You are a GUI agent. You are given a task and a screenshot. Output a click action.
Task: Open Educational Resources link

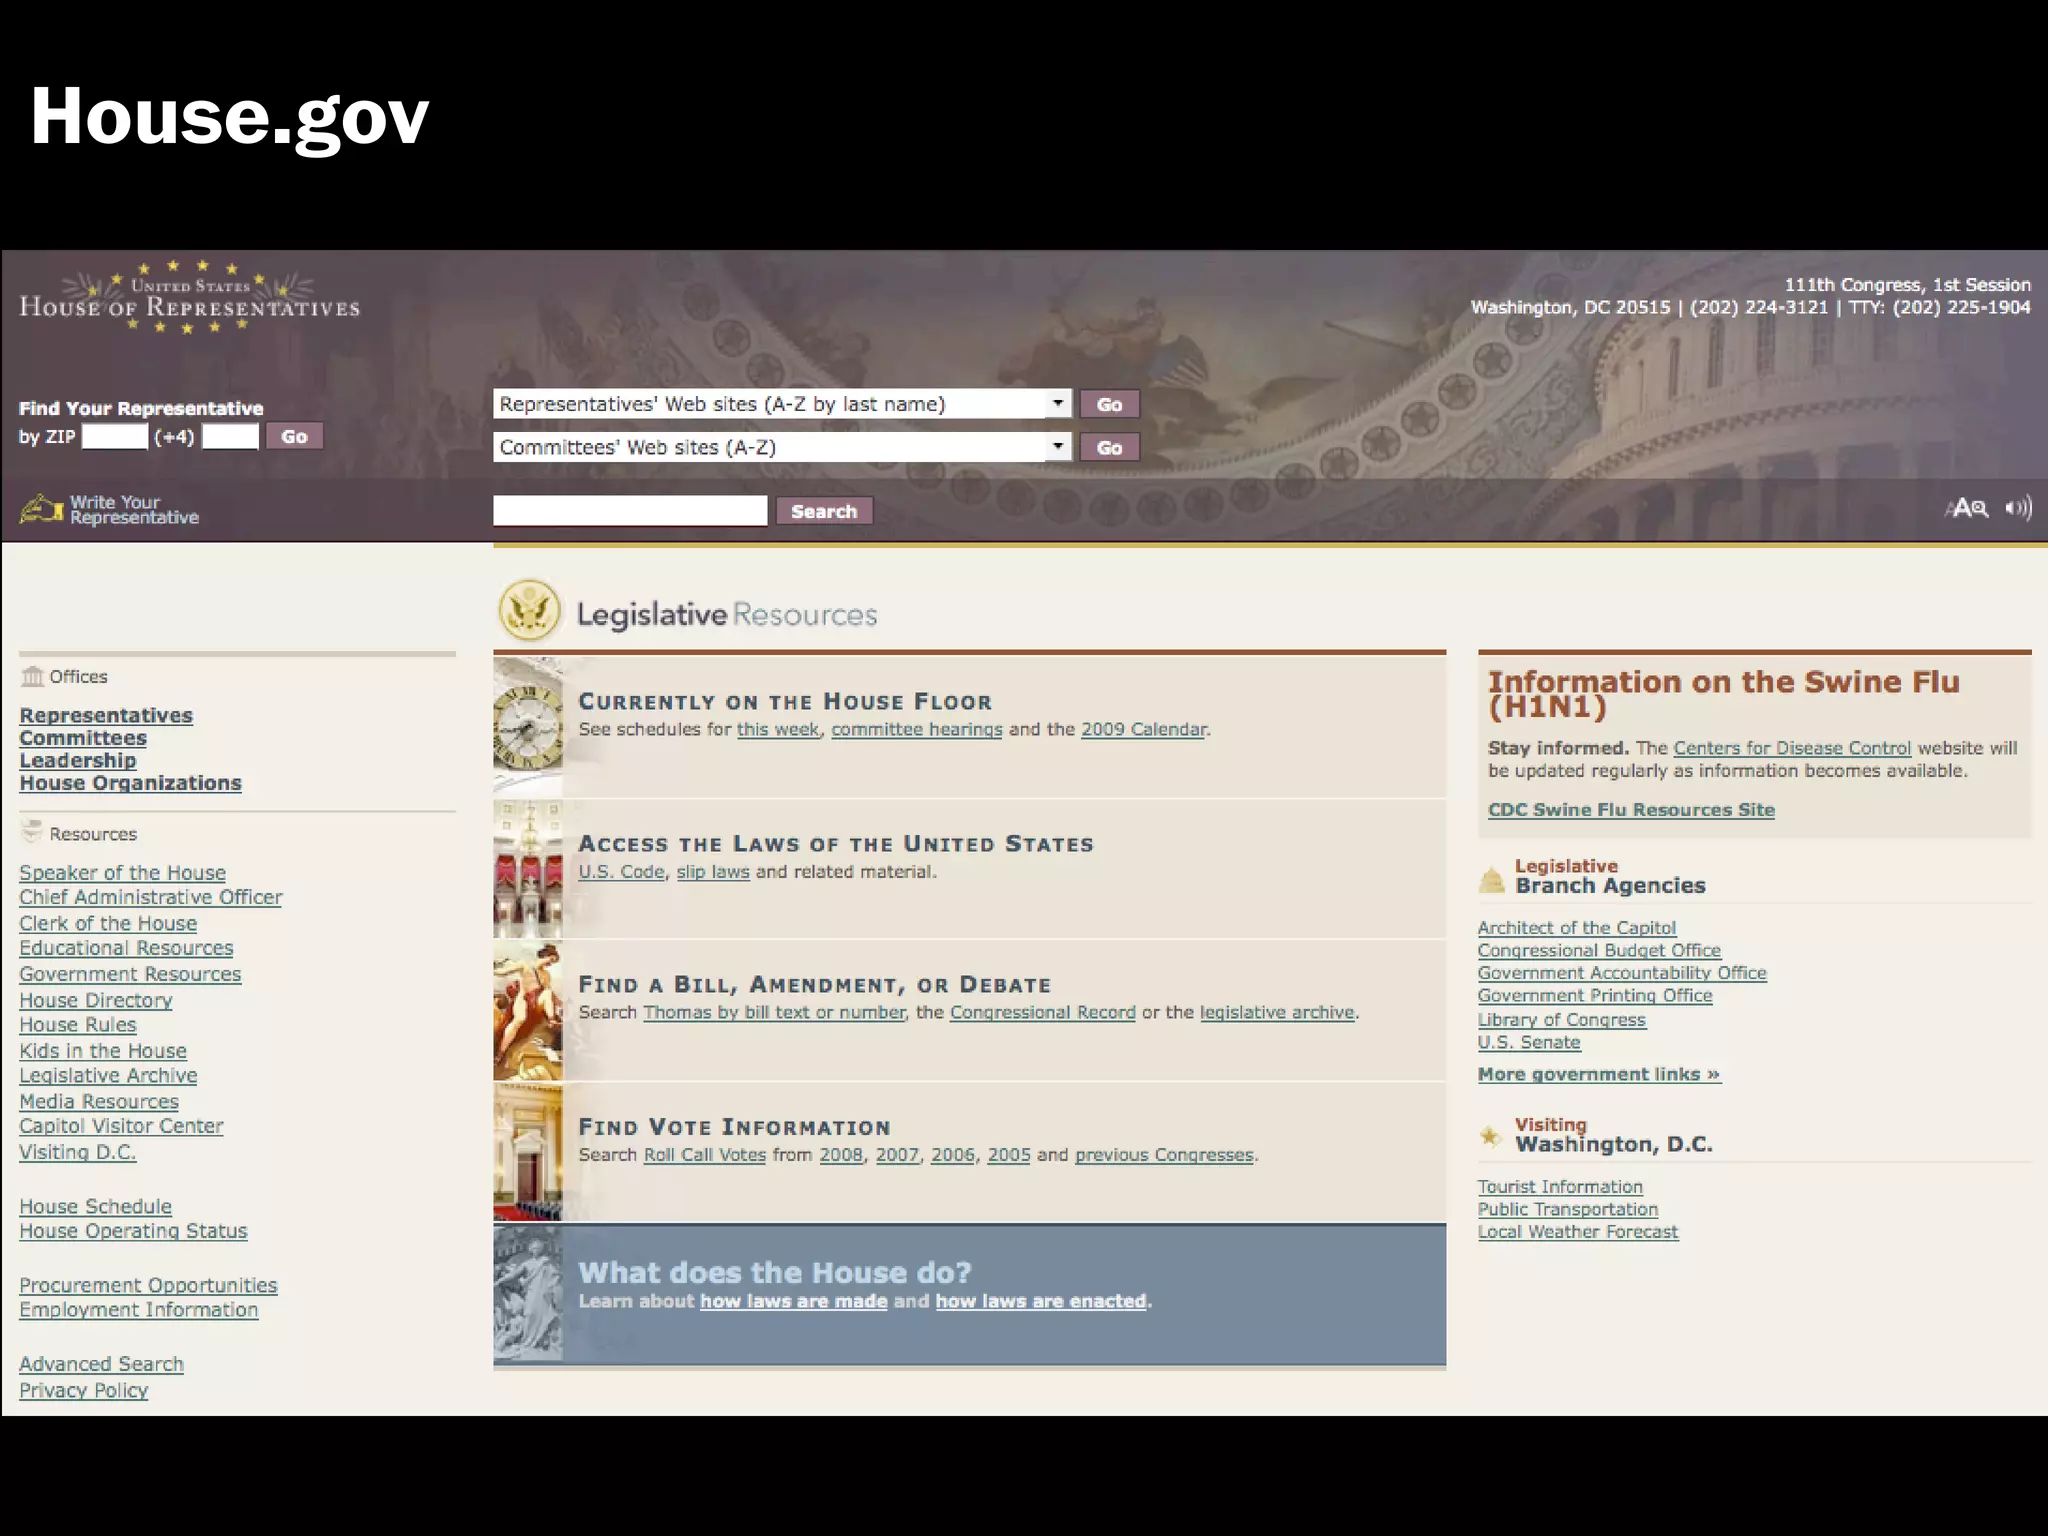click(x=126, y=948)
